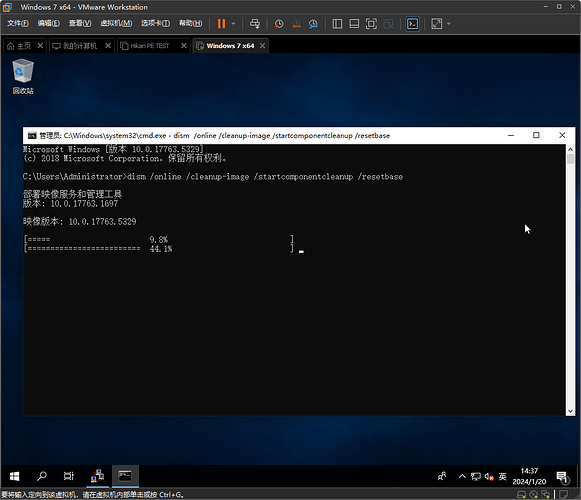This screenshot has height=500, width=581.
Task: Show hidden tray icons chevron
Action: tap(462, 476)
